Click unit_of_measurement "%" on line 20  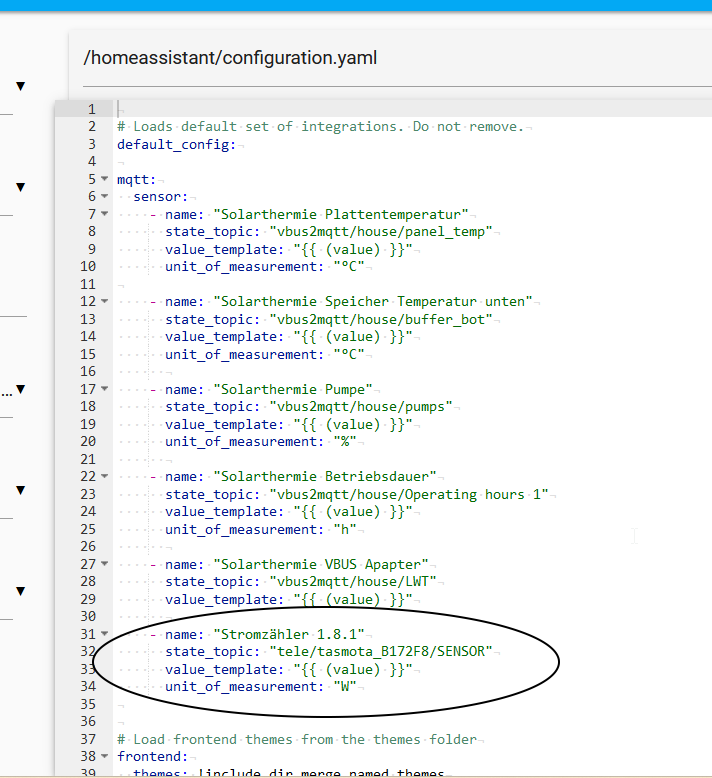[x=260, y=442]
